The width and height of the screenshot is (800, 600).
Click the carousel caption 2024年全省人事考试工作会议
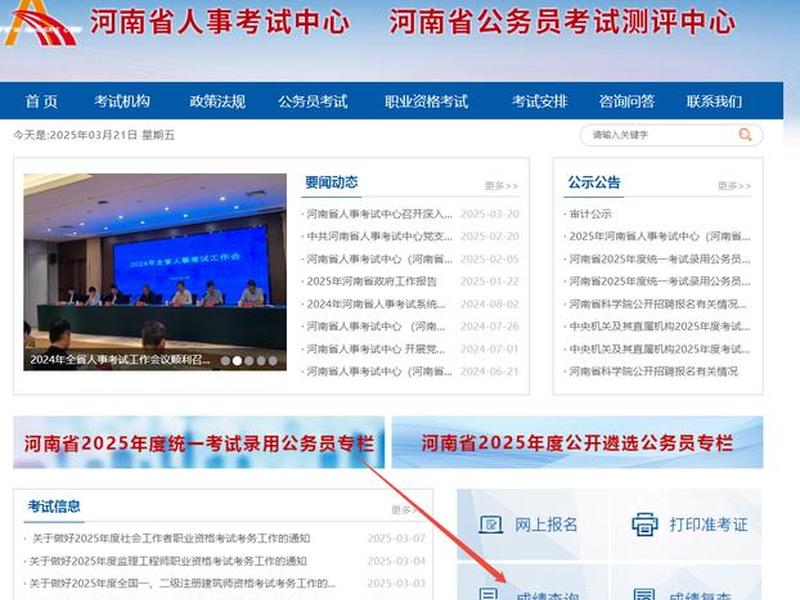[120, 360]
